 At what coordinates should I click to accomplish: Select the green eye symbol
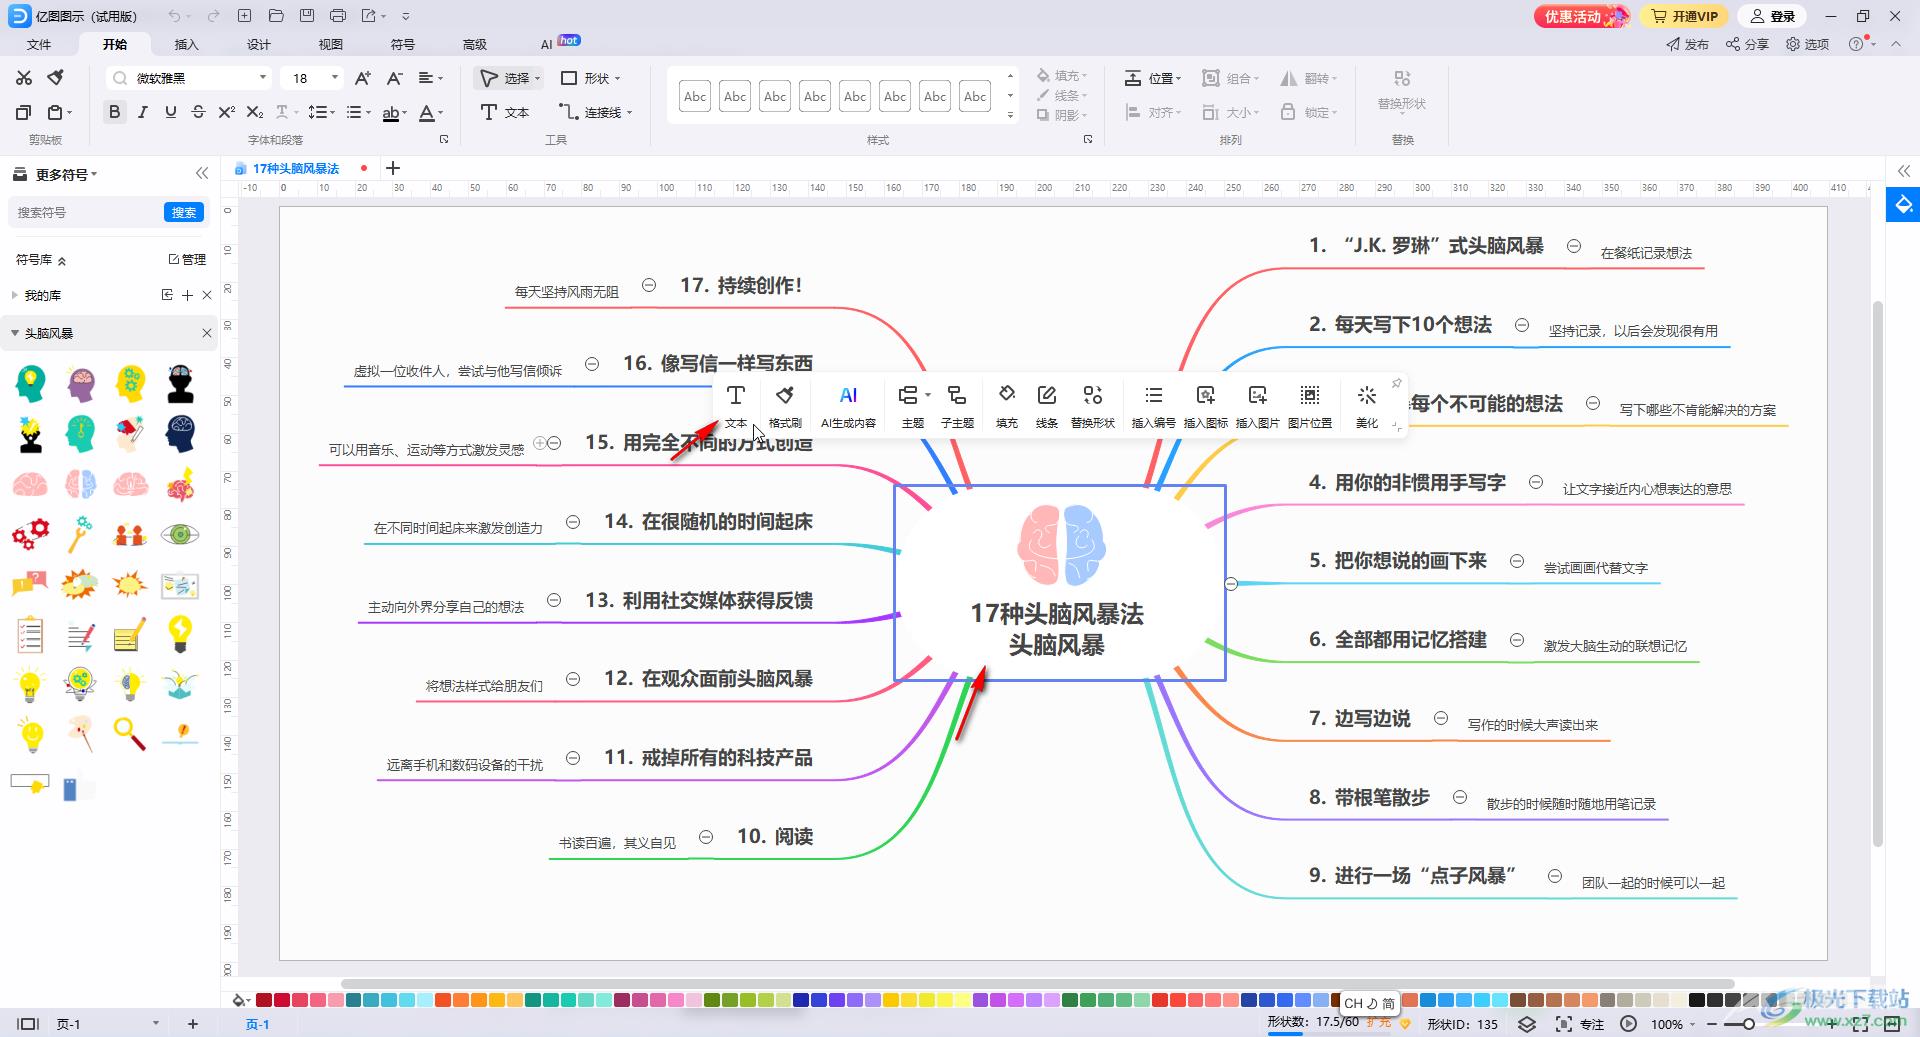[x=180, y=534]
